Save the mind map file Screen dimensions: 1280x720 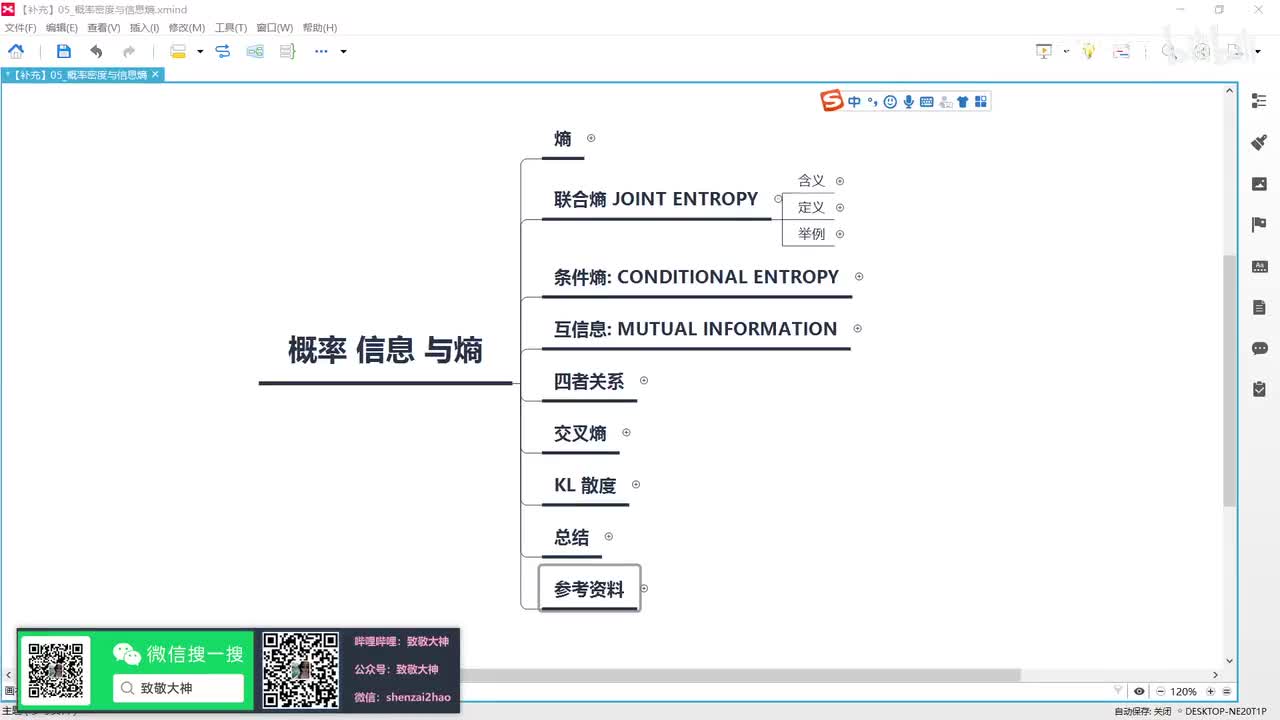click(64, 51)
